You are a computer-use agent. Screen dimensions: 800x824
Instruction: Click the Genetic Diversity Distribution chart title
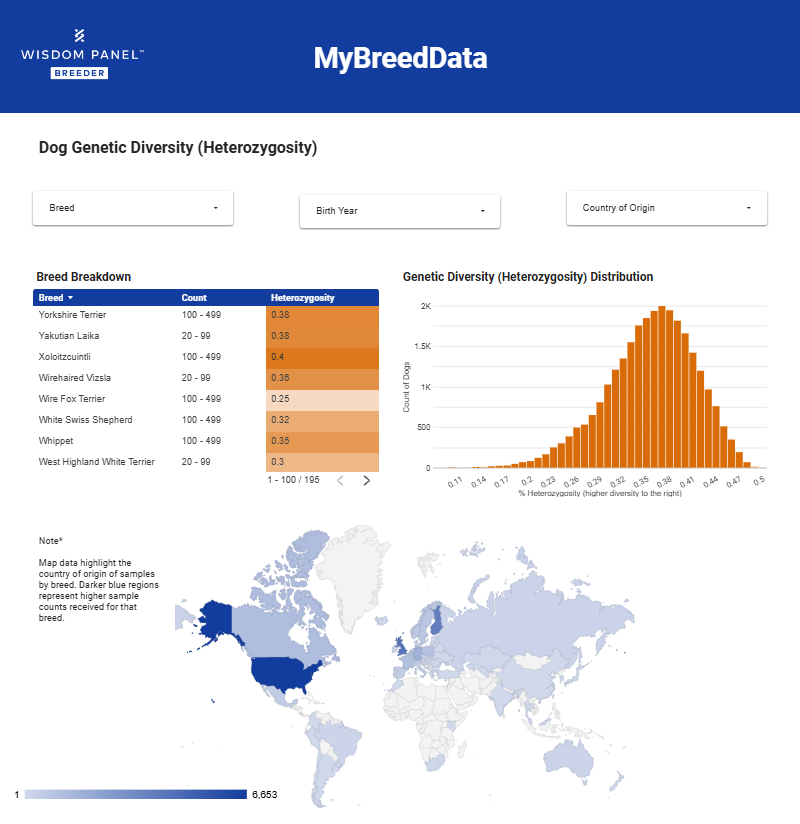pos(528,277)
